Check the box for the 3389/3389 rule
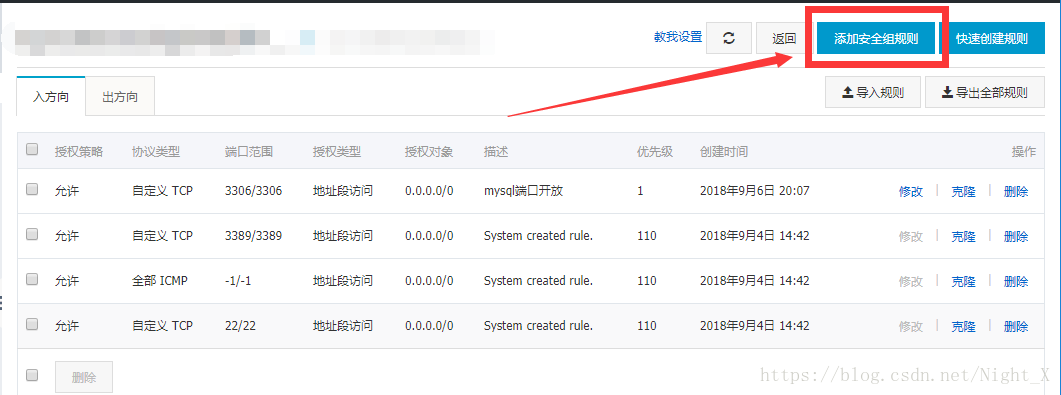Viewport: 1061px width, 395px height. (32, 235)
